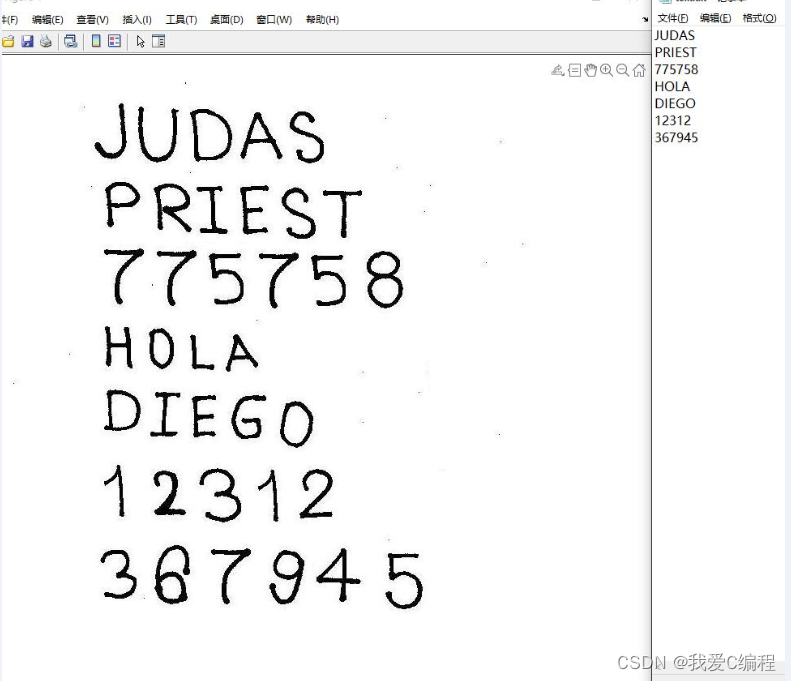Click the 367945 line in Notepad

pos(676,138)
